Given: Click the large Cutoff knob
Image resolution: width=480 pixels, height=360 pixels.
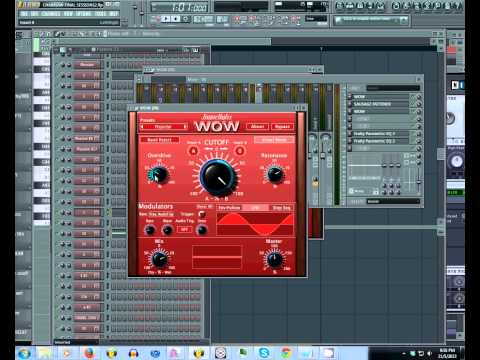Looking at the screenshot, I should tap(218, 176).
